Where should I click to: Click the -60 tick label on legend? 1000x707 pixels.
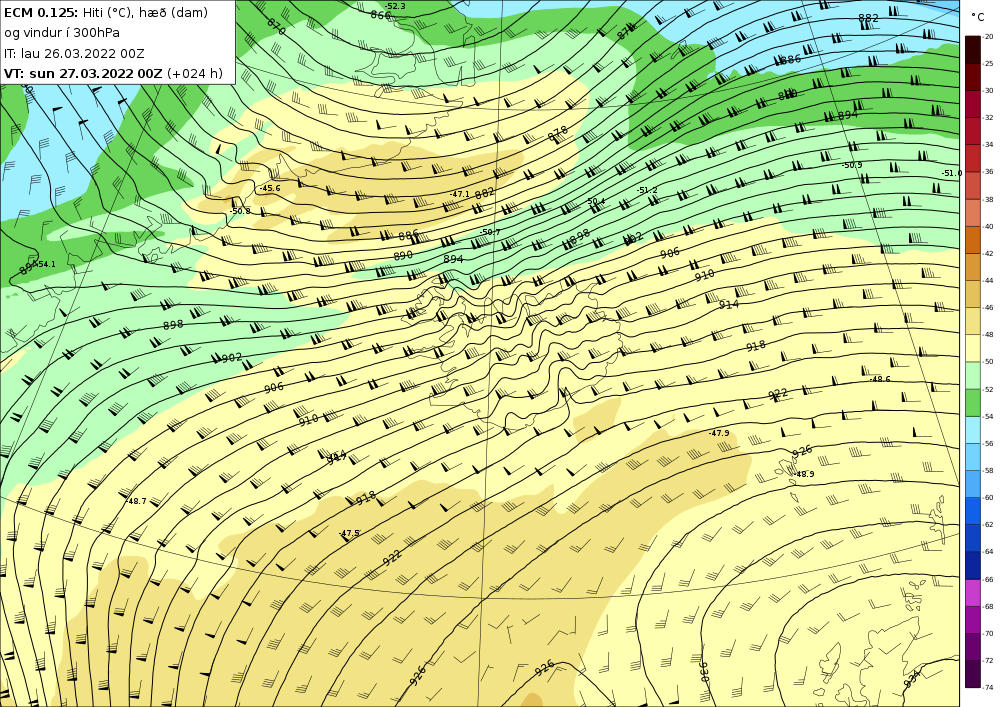point(988,497)
